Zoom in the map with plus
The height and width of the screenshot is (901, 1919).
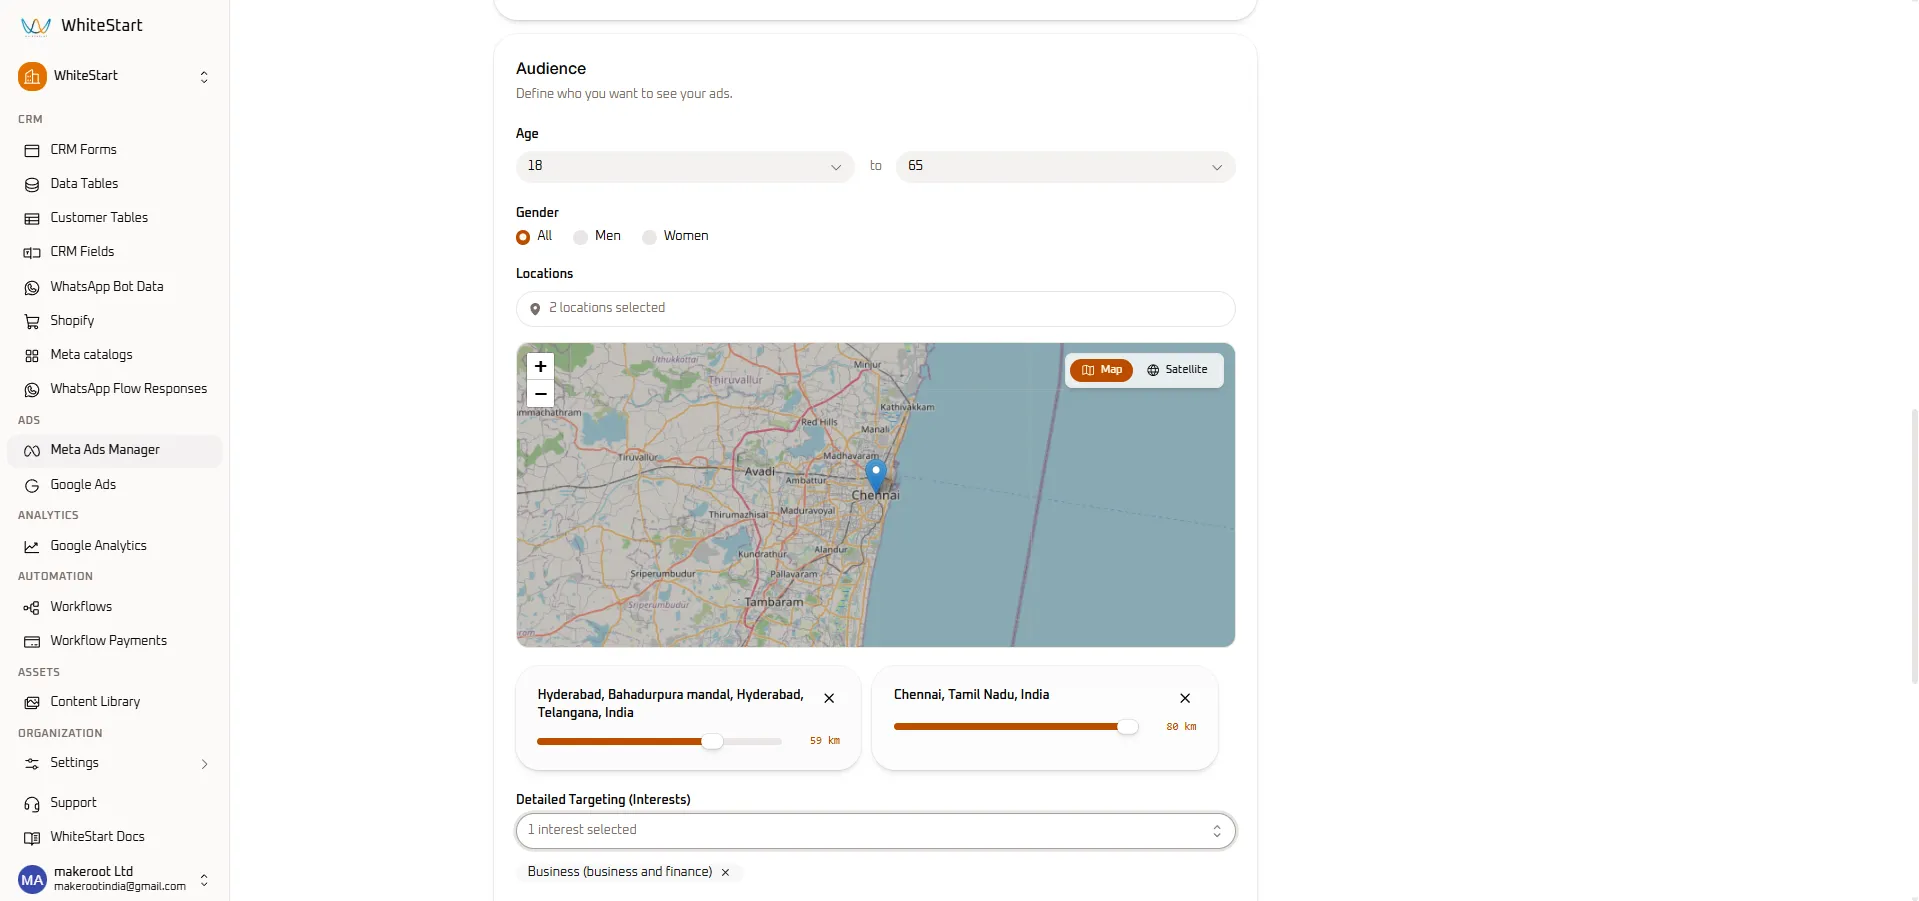540,367
